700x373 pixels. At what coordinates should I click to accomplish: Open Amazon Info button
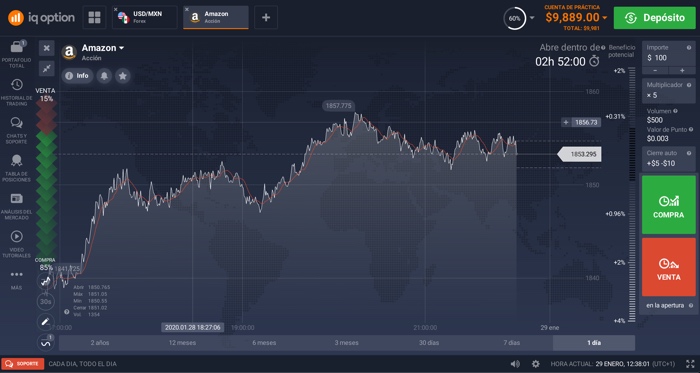[77, 76]
